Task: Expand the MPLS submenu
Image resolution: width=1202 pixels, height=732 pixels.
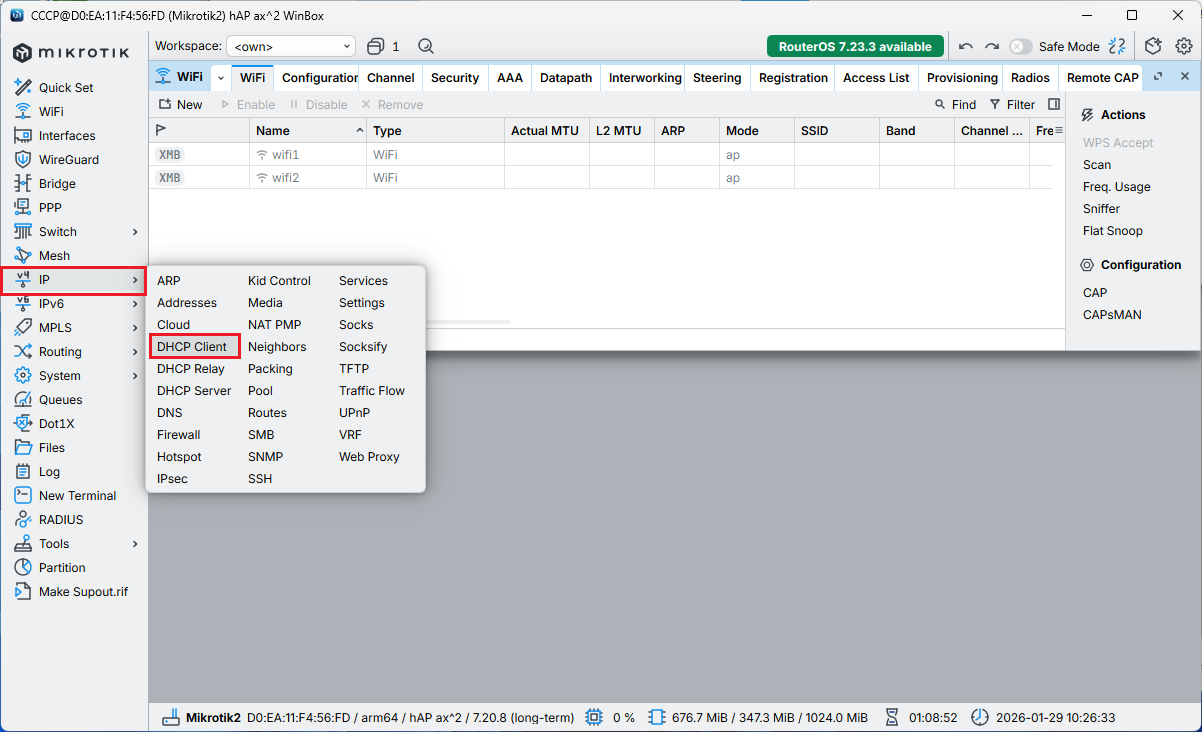Action: click(135, 328)
